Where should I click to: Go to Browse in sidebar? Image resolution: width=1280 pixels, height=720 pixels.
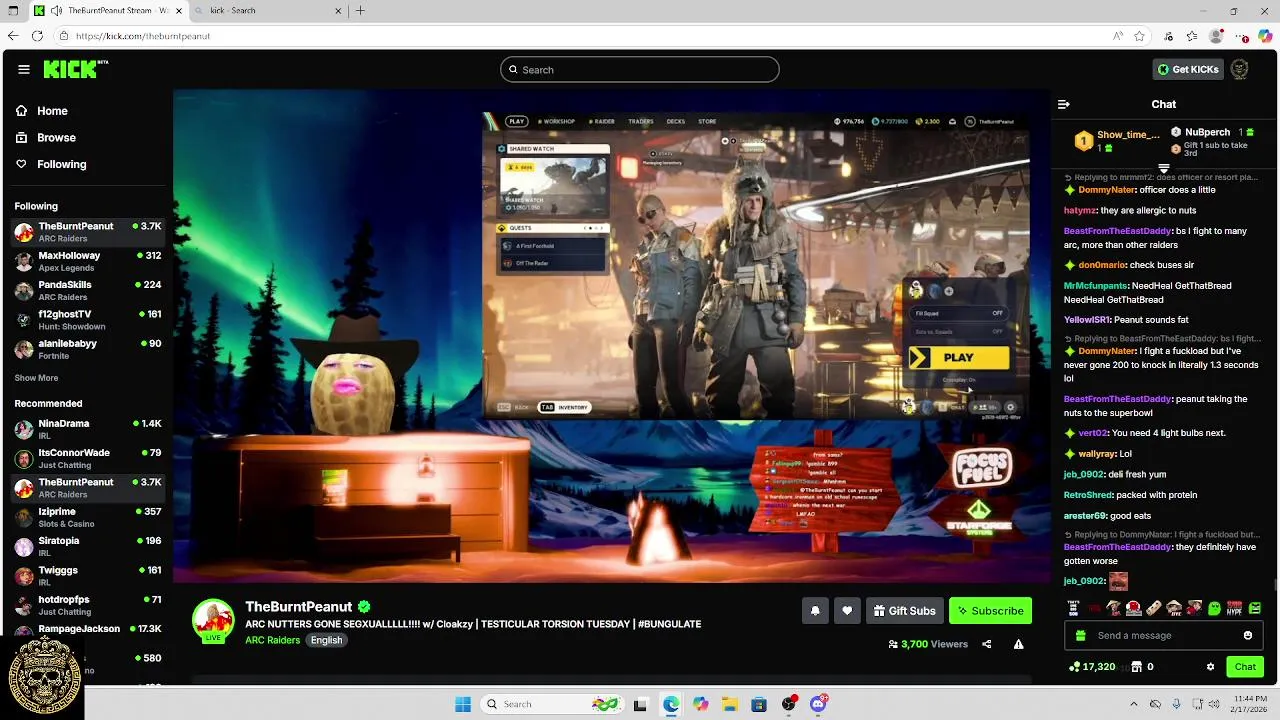point(46,137)
